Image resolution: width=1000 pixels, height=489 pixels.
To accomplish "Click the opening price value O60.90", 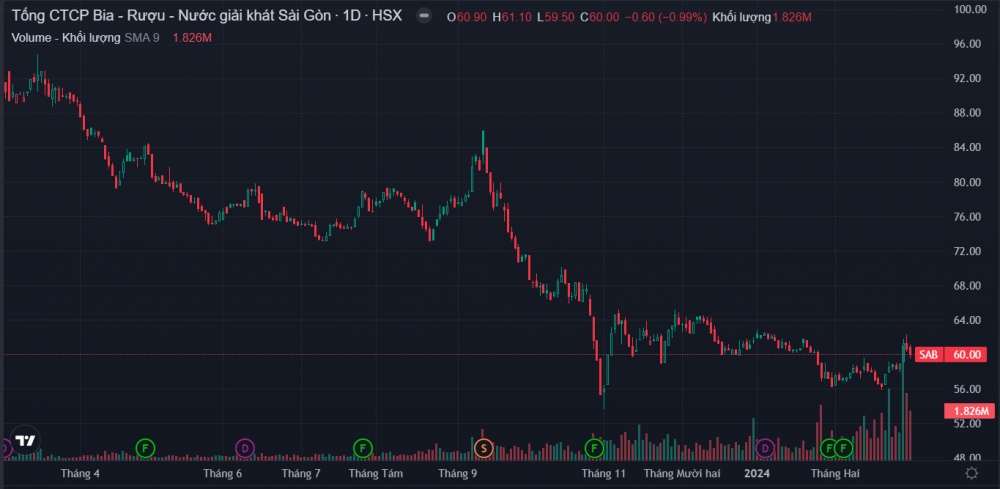I will [x=467, y=17].
